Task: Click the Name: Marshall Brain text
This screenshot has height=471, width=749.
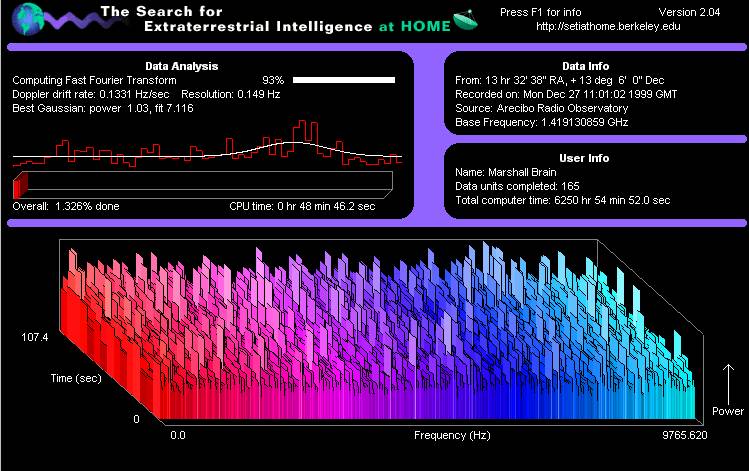Action: coord(505,172)
